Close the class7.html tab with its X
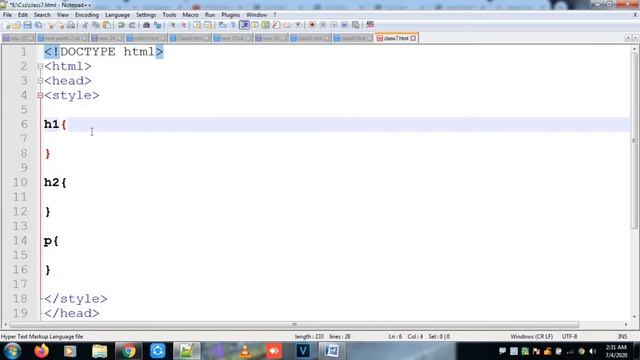 click(x=413, y=38)
